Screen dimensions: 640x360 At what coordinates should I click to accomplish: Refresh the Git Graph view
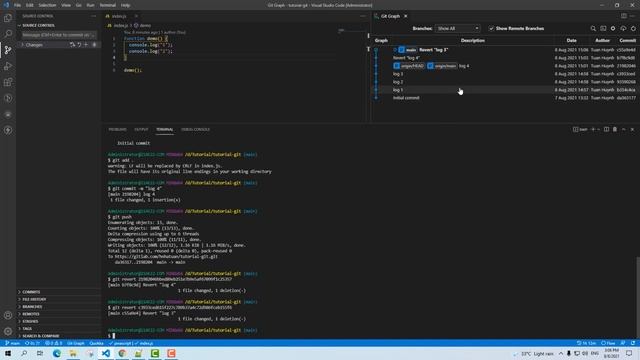click(633, 29)
